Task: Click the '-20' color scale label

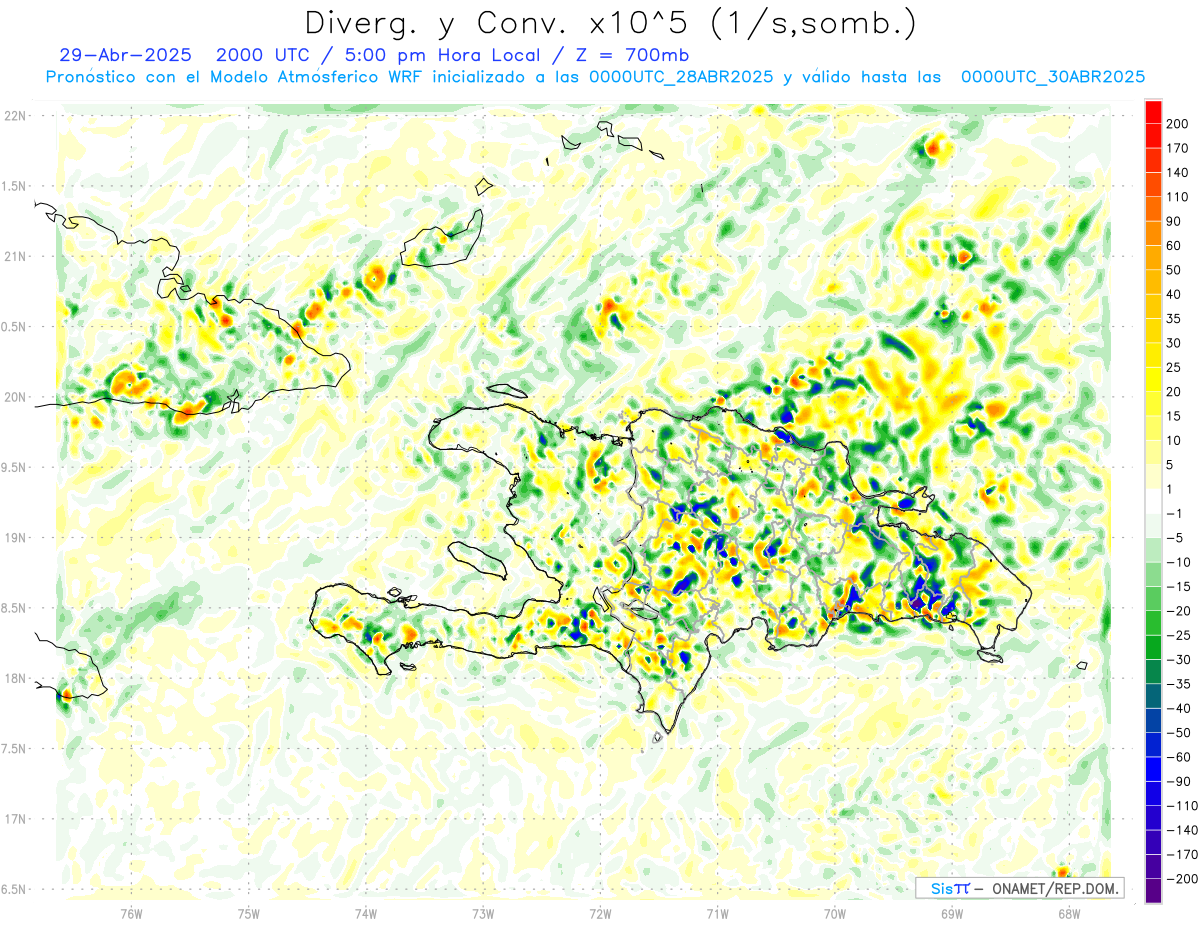Action: 1178,611
